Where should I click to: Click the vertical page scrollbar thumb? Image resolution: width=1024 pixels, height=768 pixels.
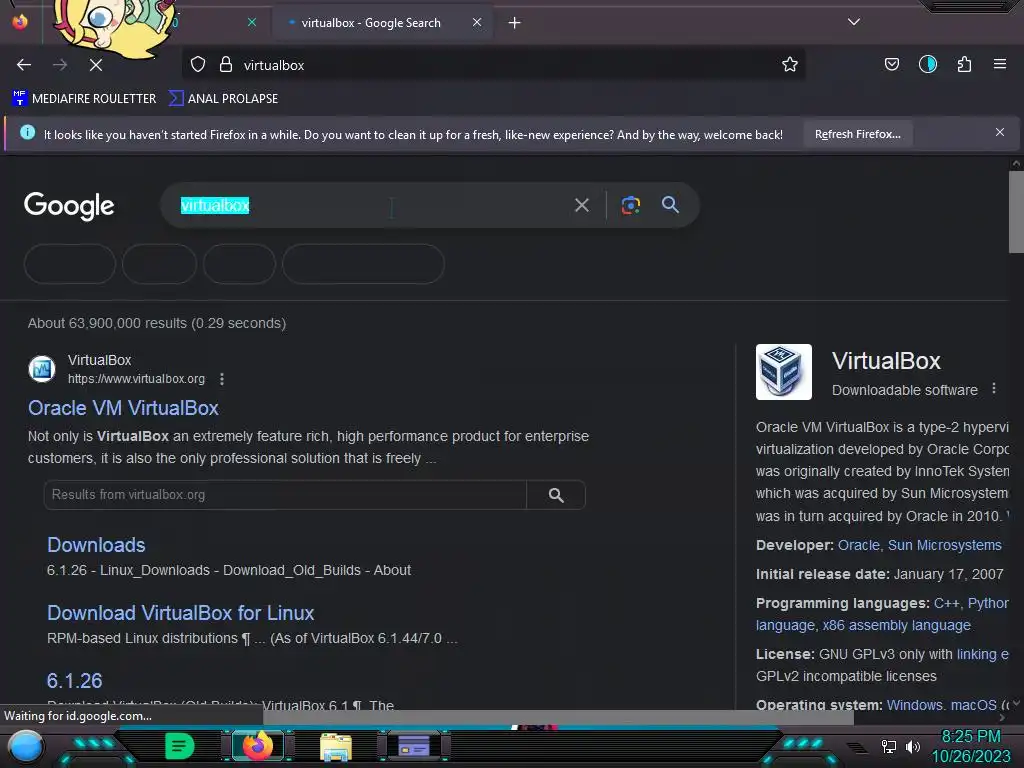(1016, 212)
